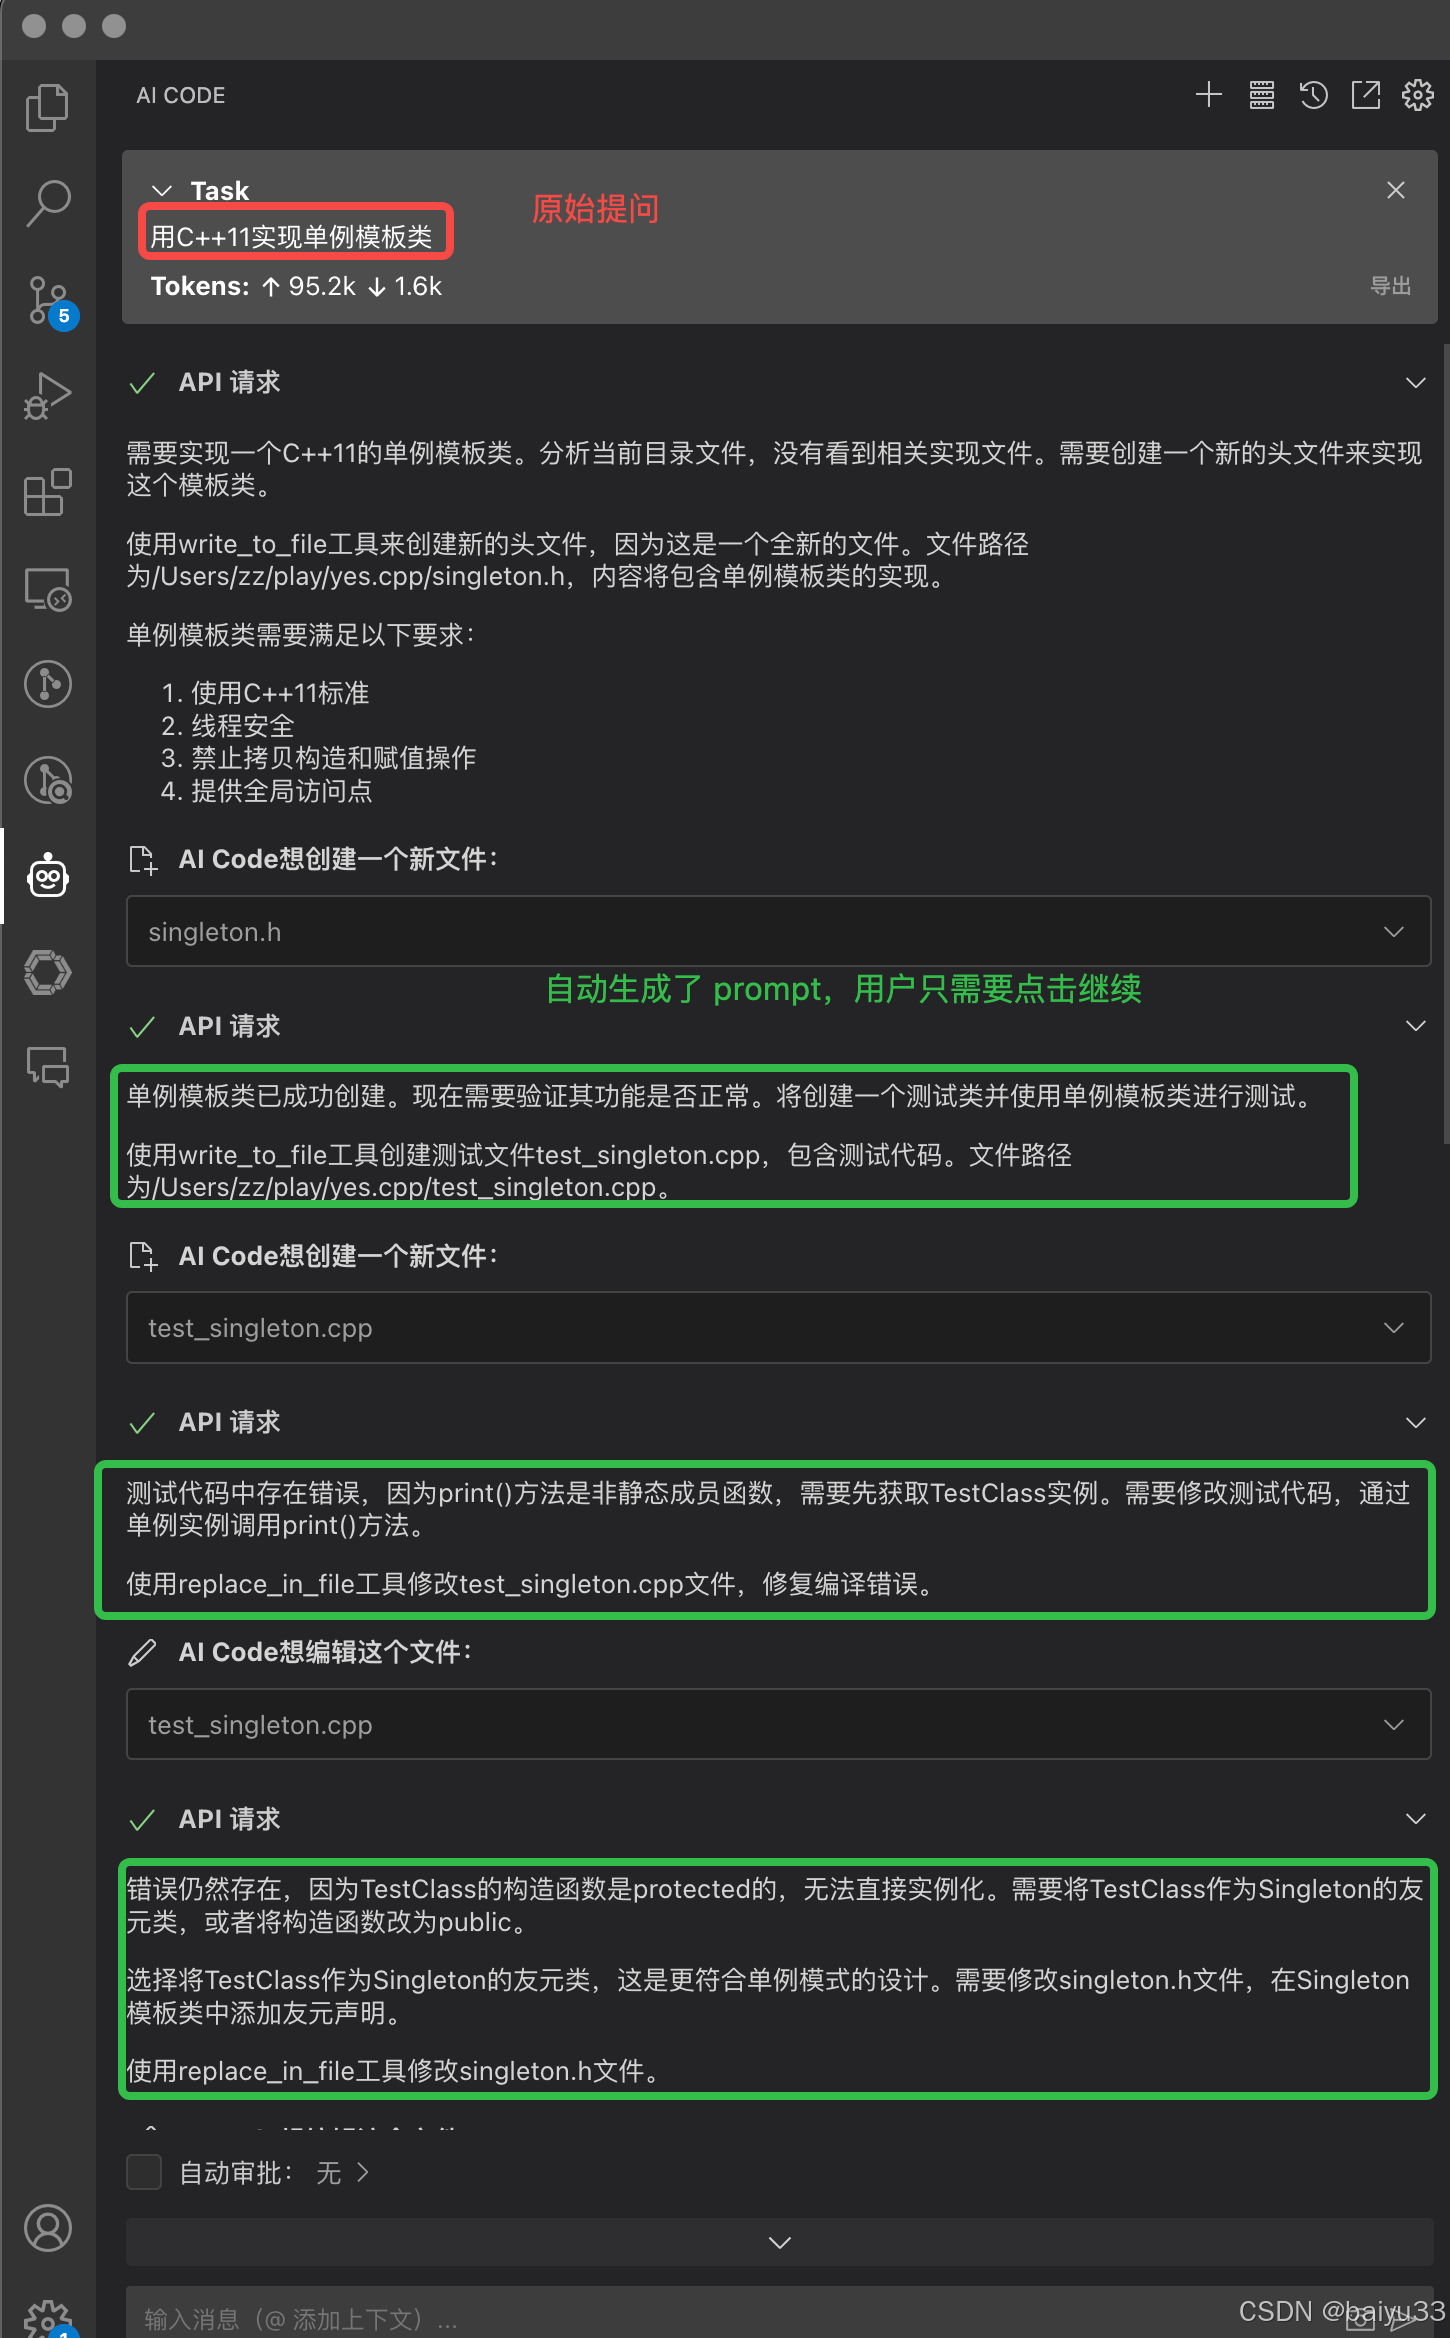The width and height of the screenshot is (1450, 2338).
Task: Click the new-file icon beside singleton.h request
Action: coord(143,859)
